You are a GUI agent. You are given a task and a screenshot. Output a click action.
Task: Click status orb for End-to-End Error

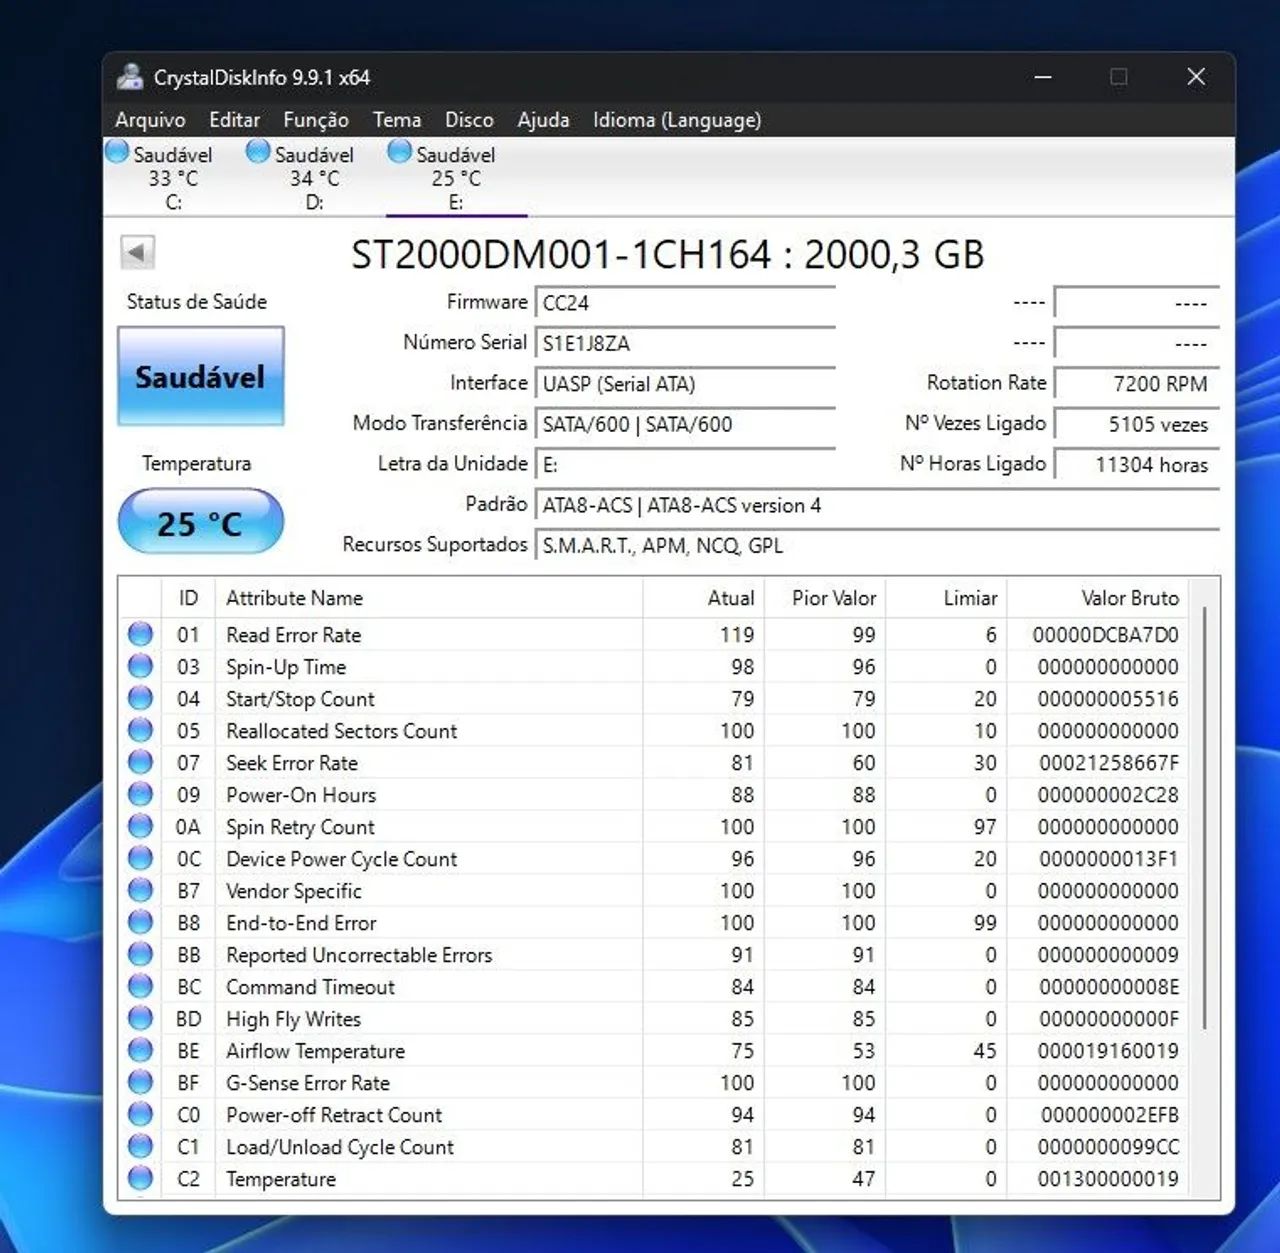click(x=140, y=922)
